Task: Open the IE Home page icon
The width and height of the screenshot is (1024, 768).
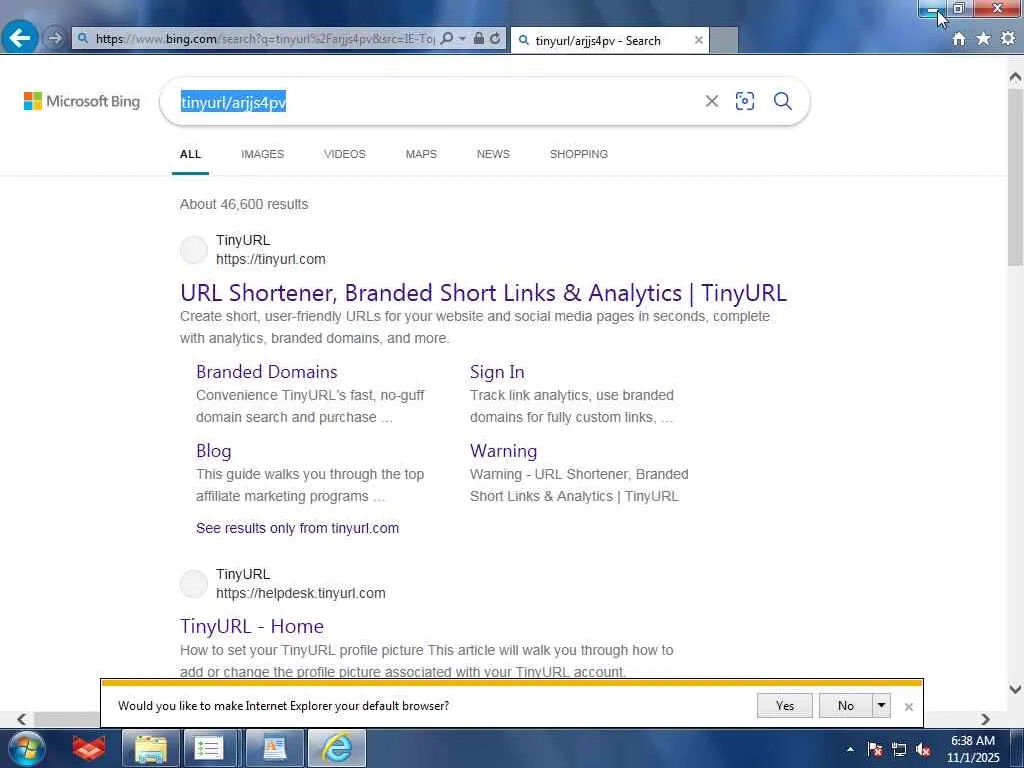Action: click(x=959, y=39)
